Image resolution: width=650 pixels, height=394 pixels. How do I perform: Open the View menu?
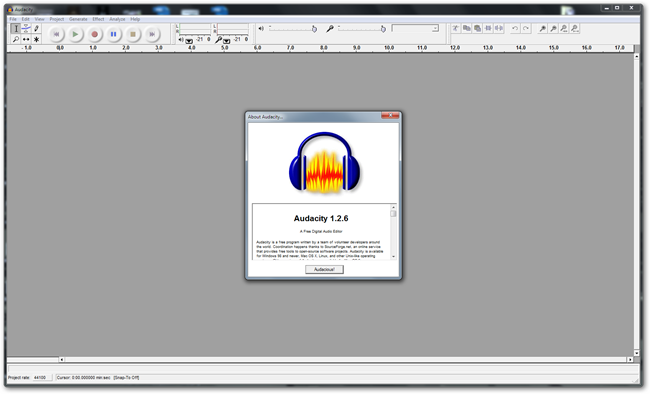pyautogui.click(x=39, y=19)
